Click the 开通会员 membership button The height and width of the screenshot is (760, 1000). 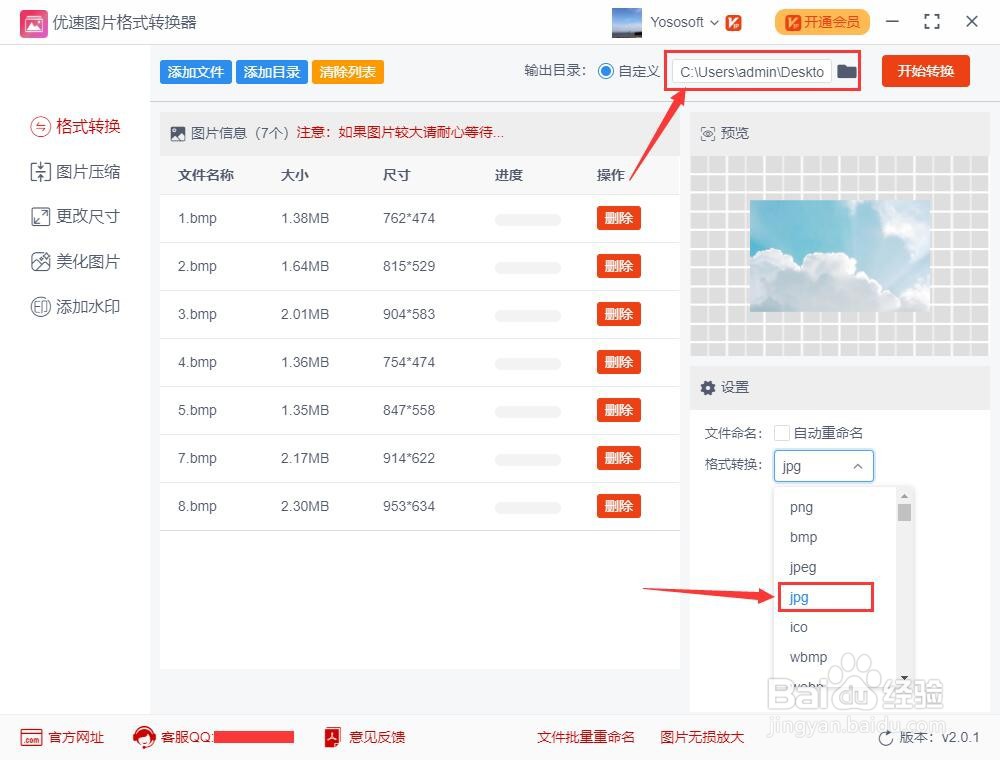pyautogui.click(x=822, y=22)
